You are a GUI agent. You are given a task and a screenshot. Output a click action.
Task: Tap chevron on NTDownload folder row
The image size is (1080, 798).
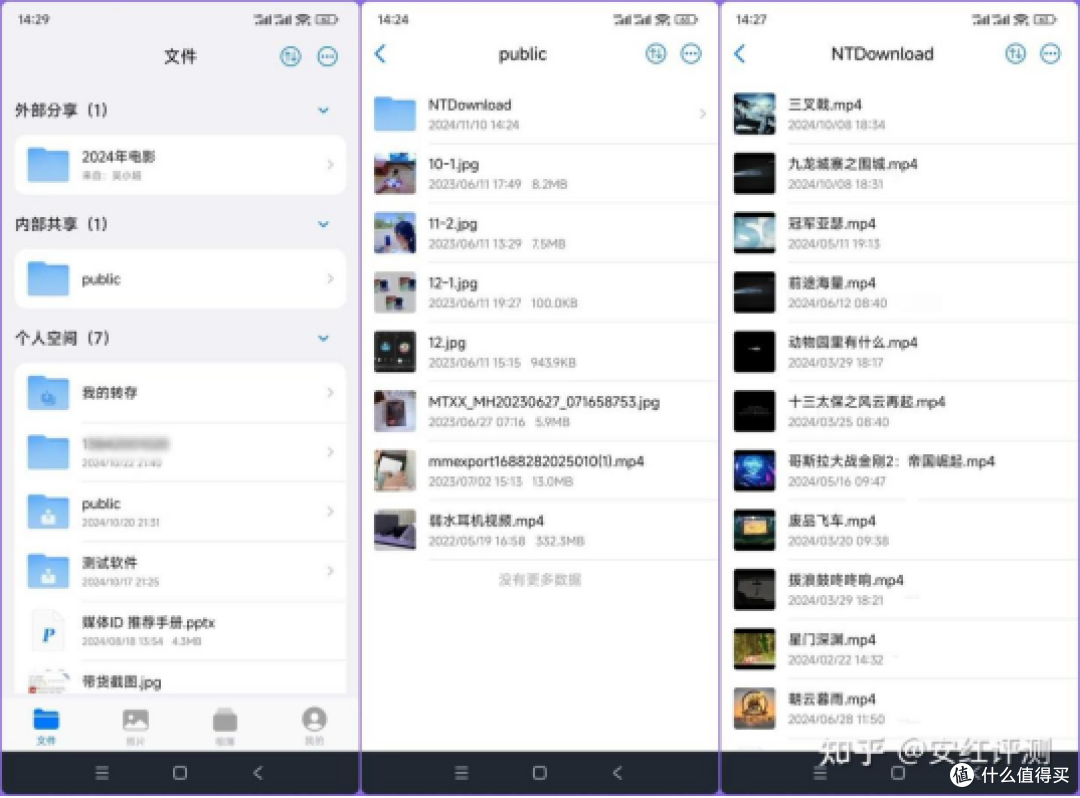[703, 114]
